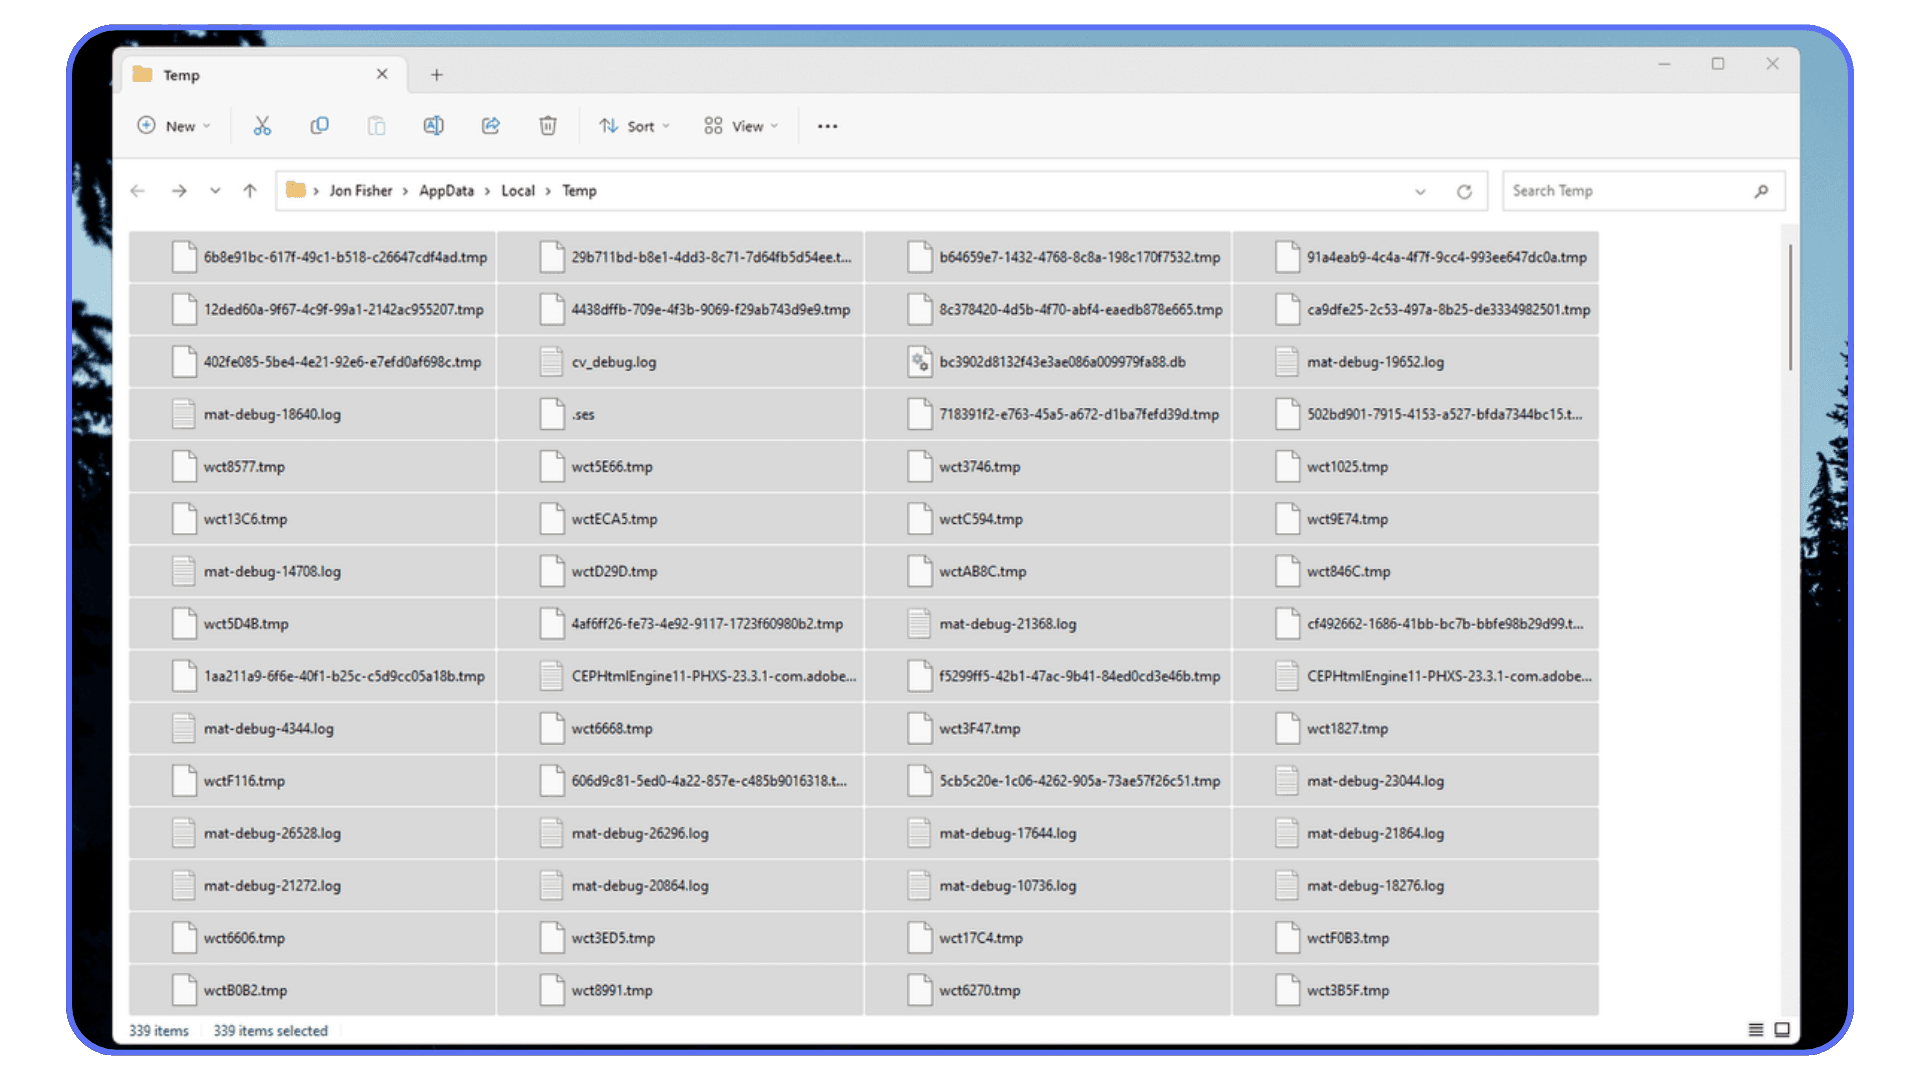
Task: Share selected files with the Share icon
Action: [490, 125]
